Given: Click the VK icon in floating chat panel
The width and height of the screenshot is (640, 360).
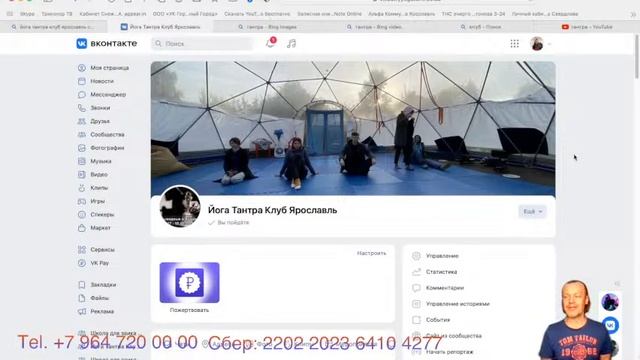Looking at the screenshot, I should coord(610,325).
